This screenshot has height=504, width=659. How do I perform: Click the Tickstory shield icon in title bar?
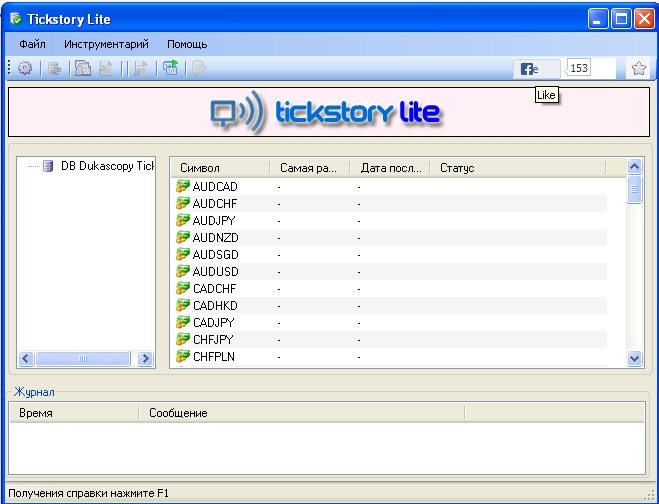coord(16,19)
